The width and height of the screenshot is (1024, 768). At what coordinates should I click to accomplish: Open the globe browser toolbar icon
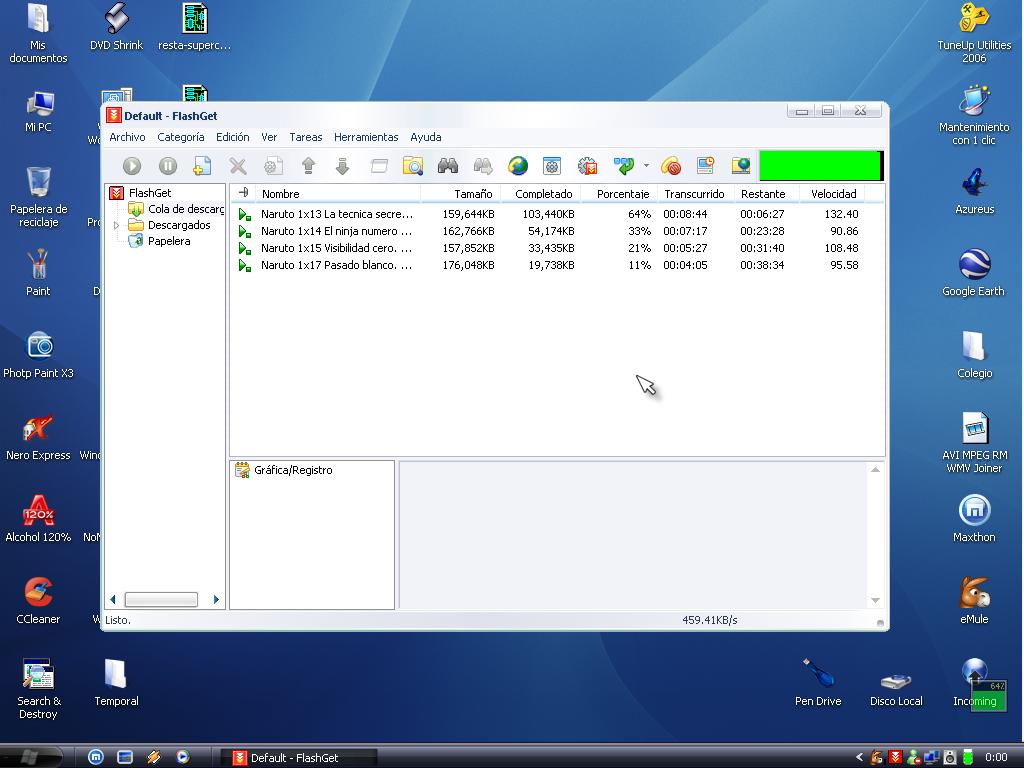[518, 166]
